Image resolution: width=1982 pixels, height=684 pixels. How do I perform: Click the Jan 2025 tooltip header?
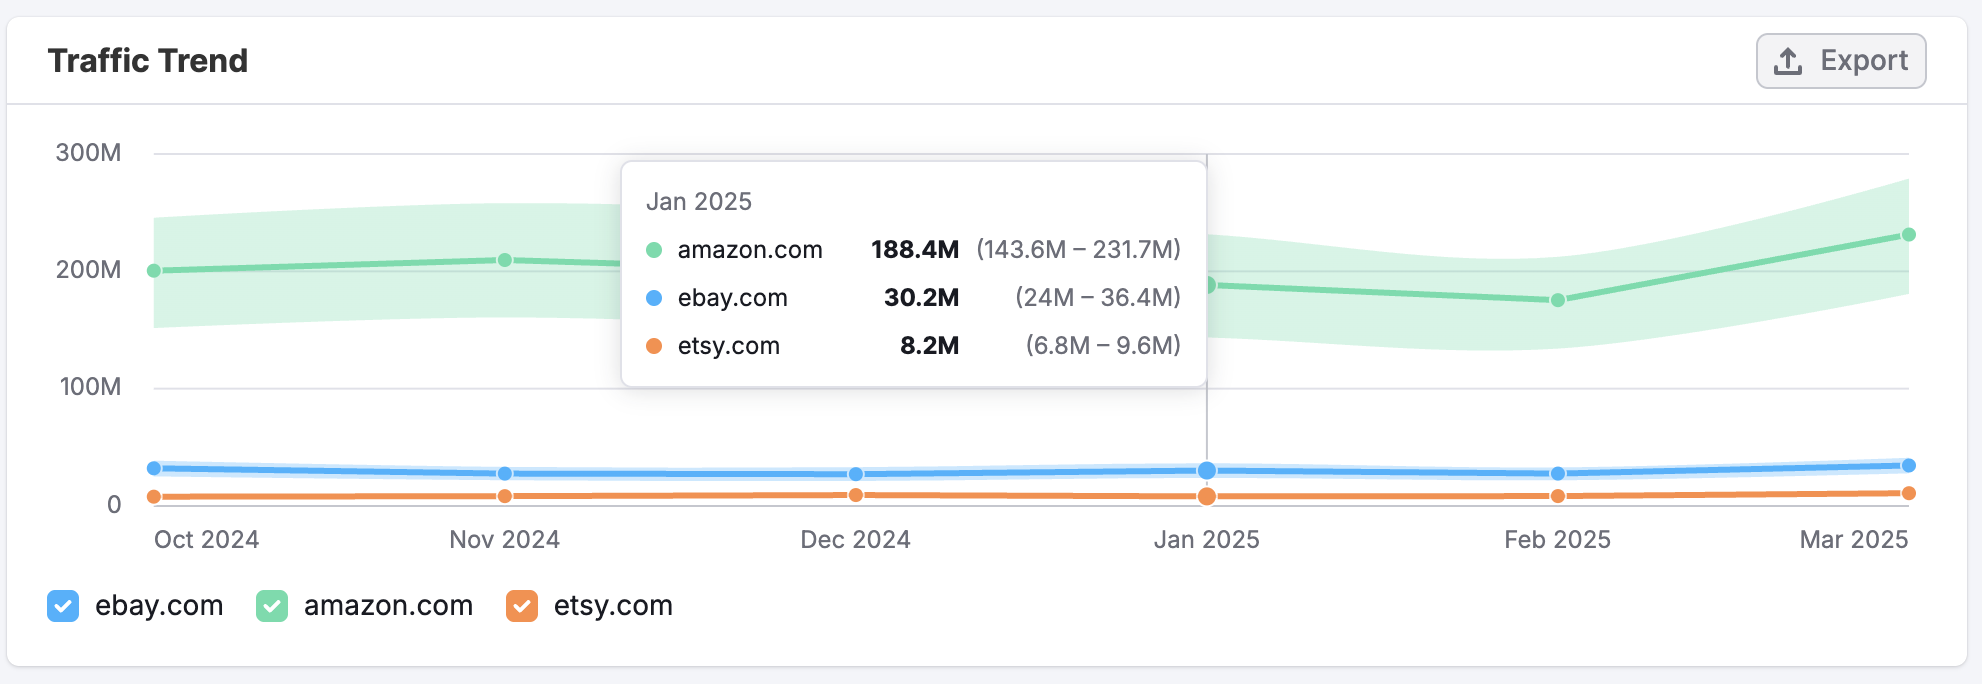click(699, 201)
